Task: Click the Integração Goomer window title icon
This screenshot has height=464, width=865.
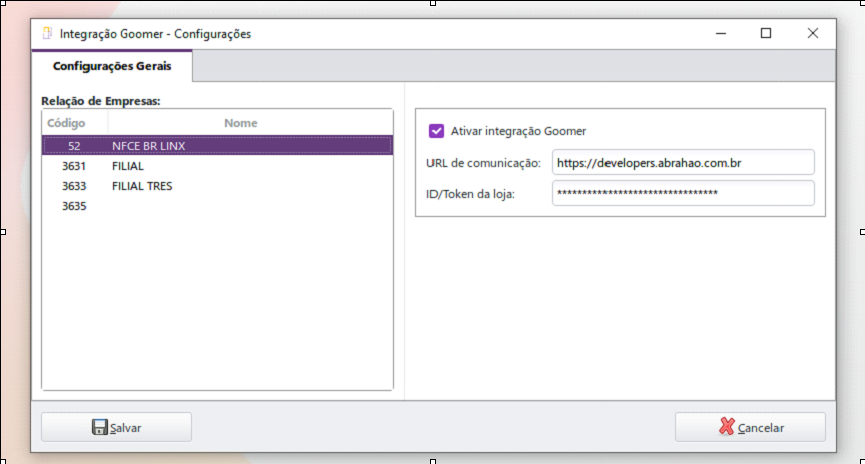Action: click(47, 33)
